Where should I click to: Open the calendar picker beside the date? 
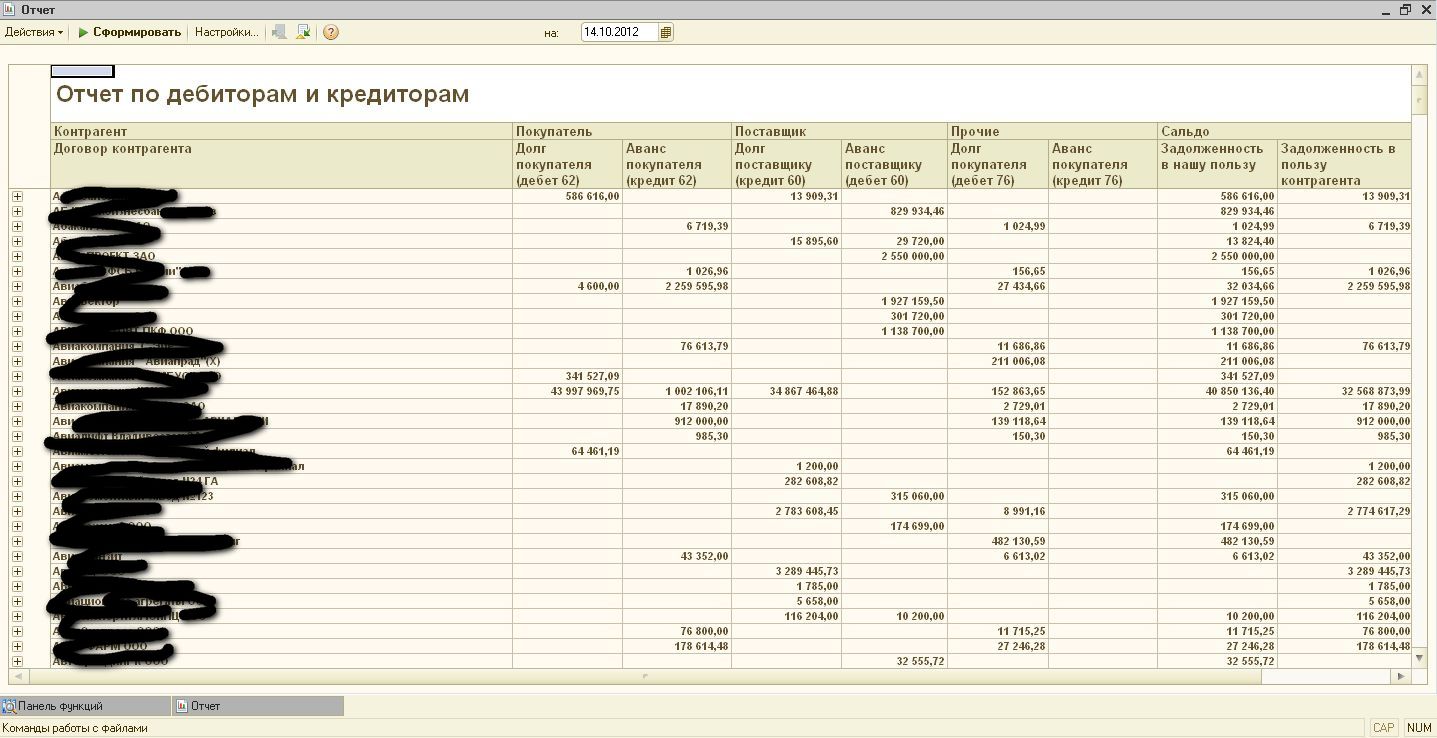pyautogui.click(x=666, y=32)
